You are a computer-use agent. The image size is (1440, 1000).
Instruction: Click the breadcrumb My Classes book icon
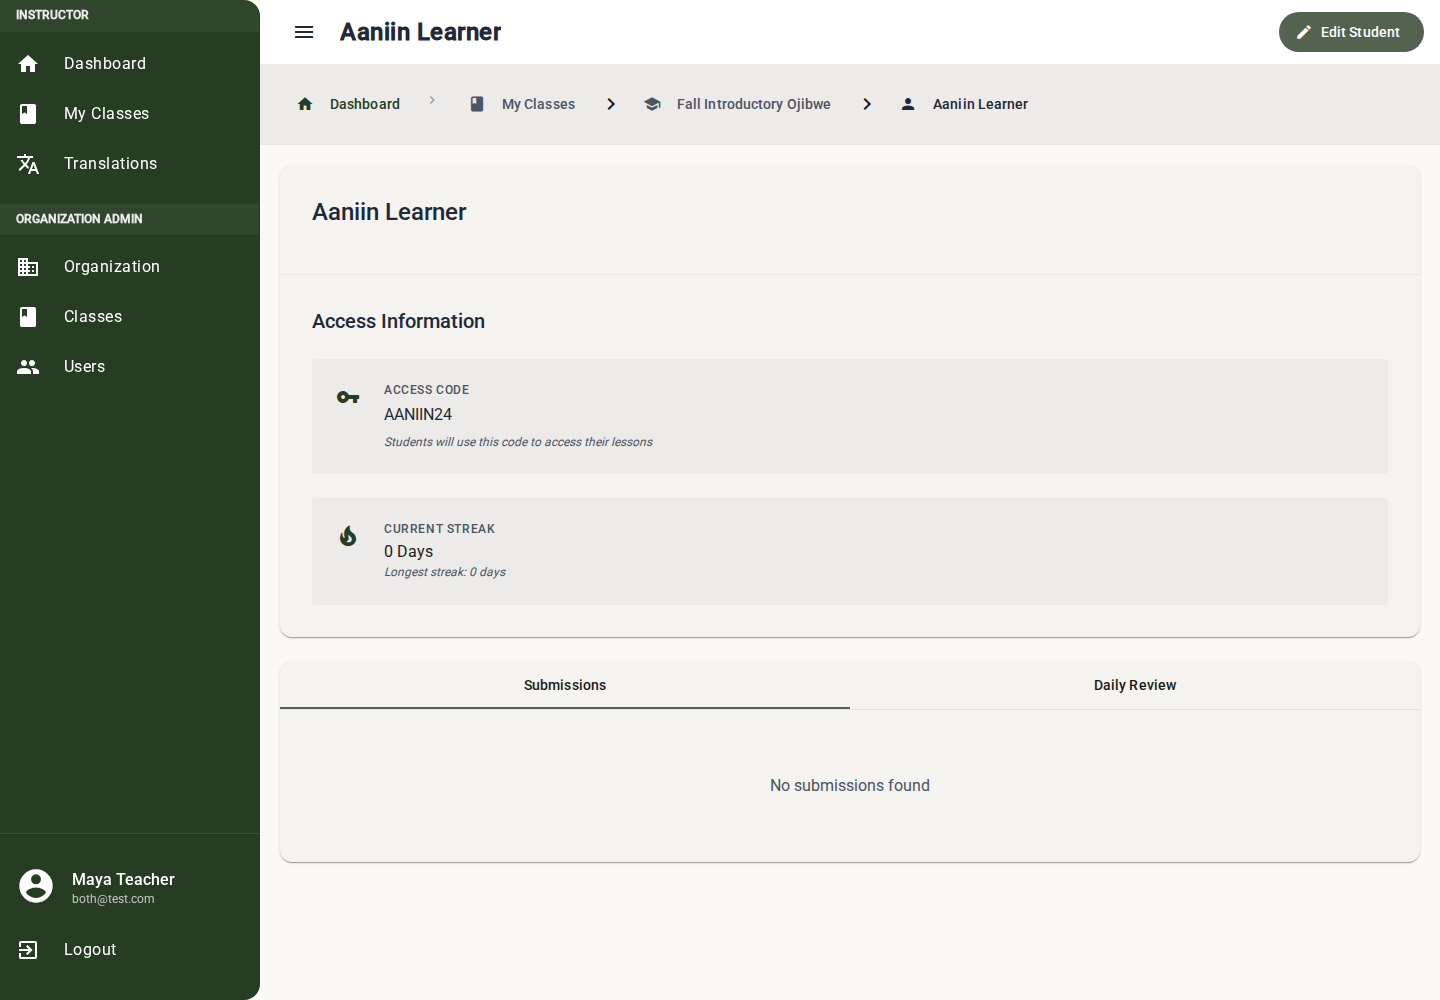click(x=477, y=104)
